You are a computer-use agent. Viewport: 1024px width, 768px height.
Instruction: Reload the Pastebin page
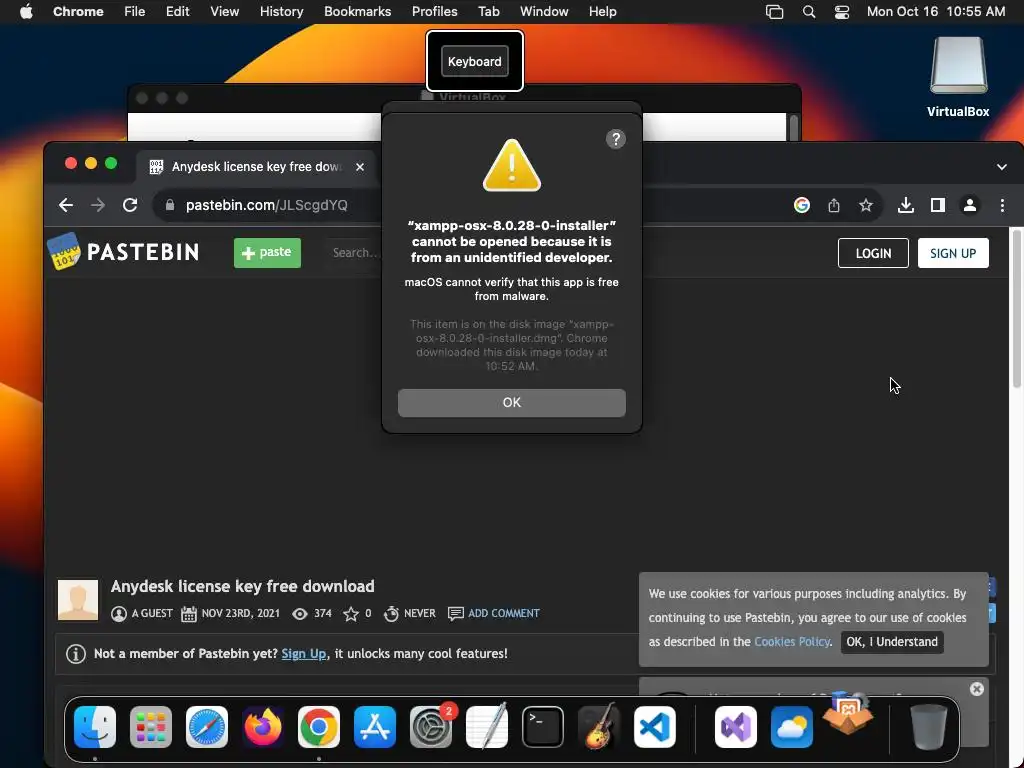130,205
